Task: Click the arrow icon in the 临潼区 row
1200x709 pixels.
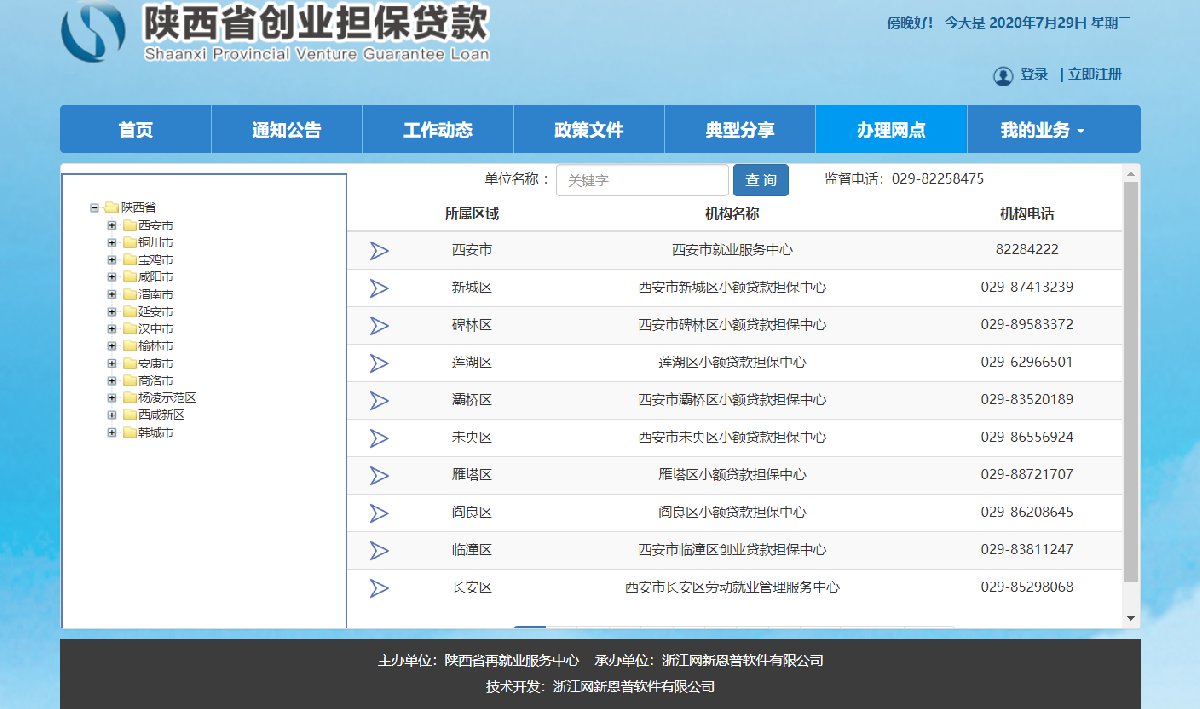Action: 379,550
